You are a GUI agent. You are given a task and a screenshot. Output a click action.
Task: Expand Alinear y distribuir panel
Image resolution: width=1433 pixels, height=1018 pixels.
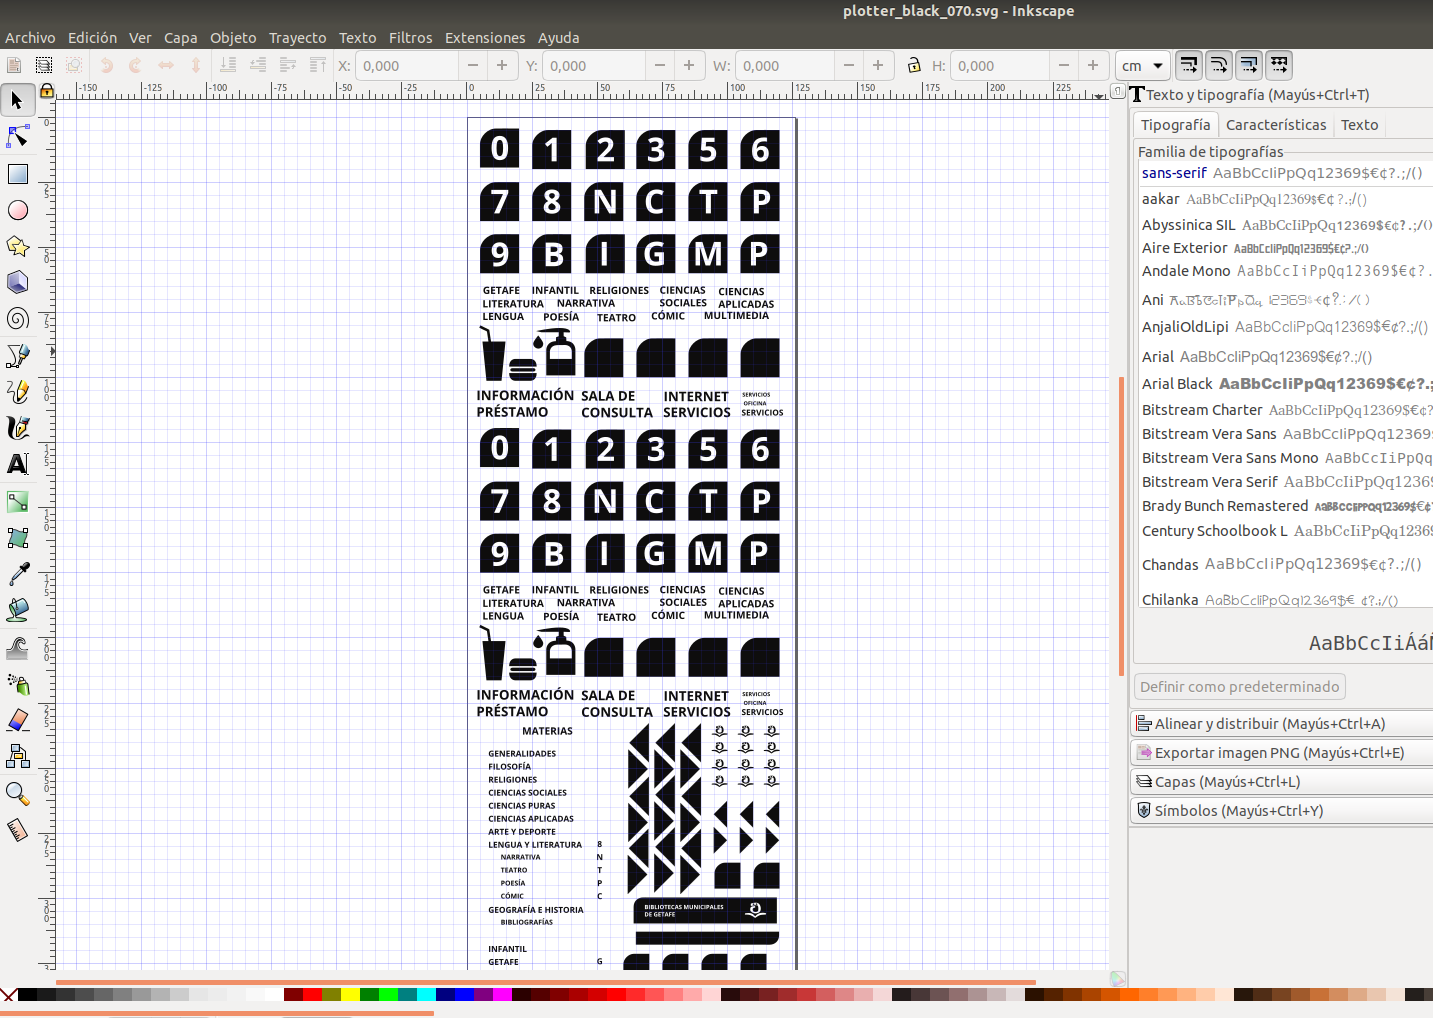coord(1281,724)
